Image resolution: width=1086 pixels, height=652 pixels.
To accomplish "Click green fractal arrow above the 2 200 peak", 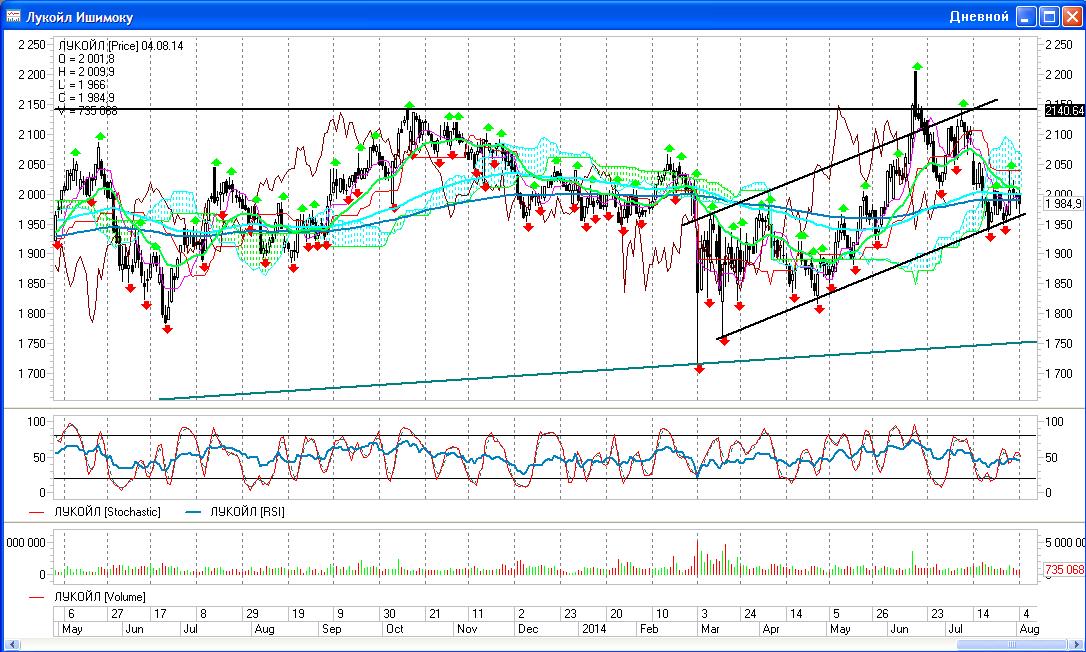I will 917,67.
